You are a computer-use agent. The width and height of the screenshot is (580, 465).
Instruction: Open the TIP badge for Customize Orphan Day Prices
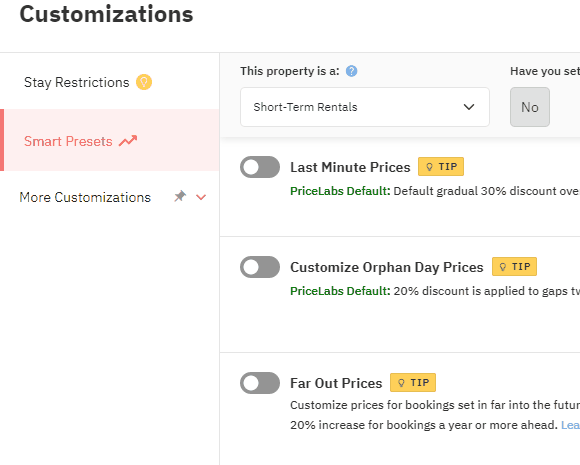click(x=514, y=266)
